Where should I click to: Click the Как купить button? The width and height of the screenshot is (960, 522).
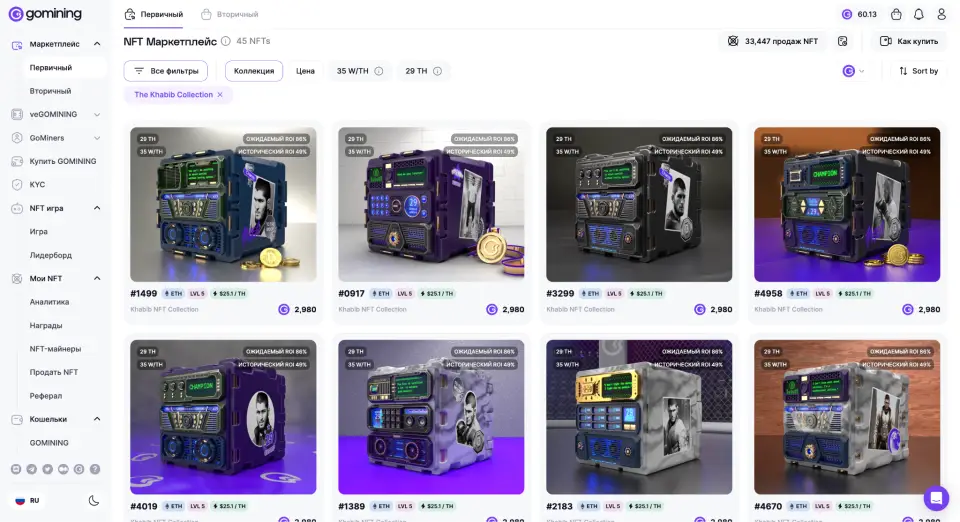[x=909, y=41]
